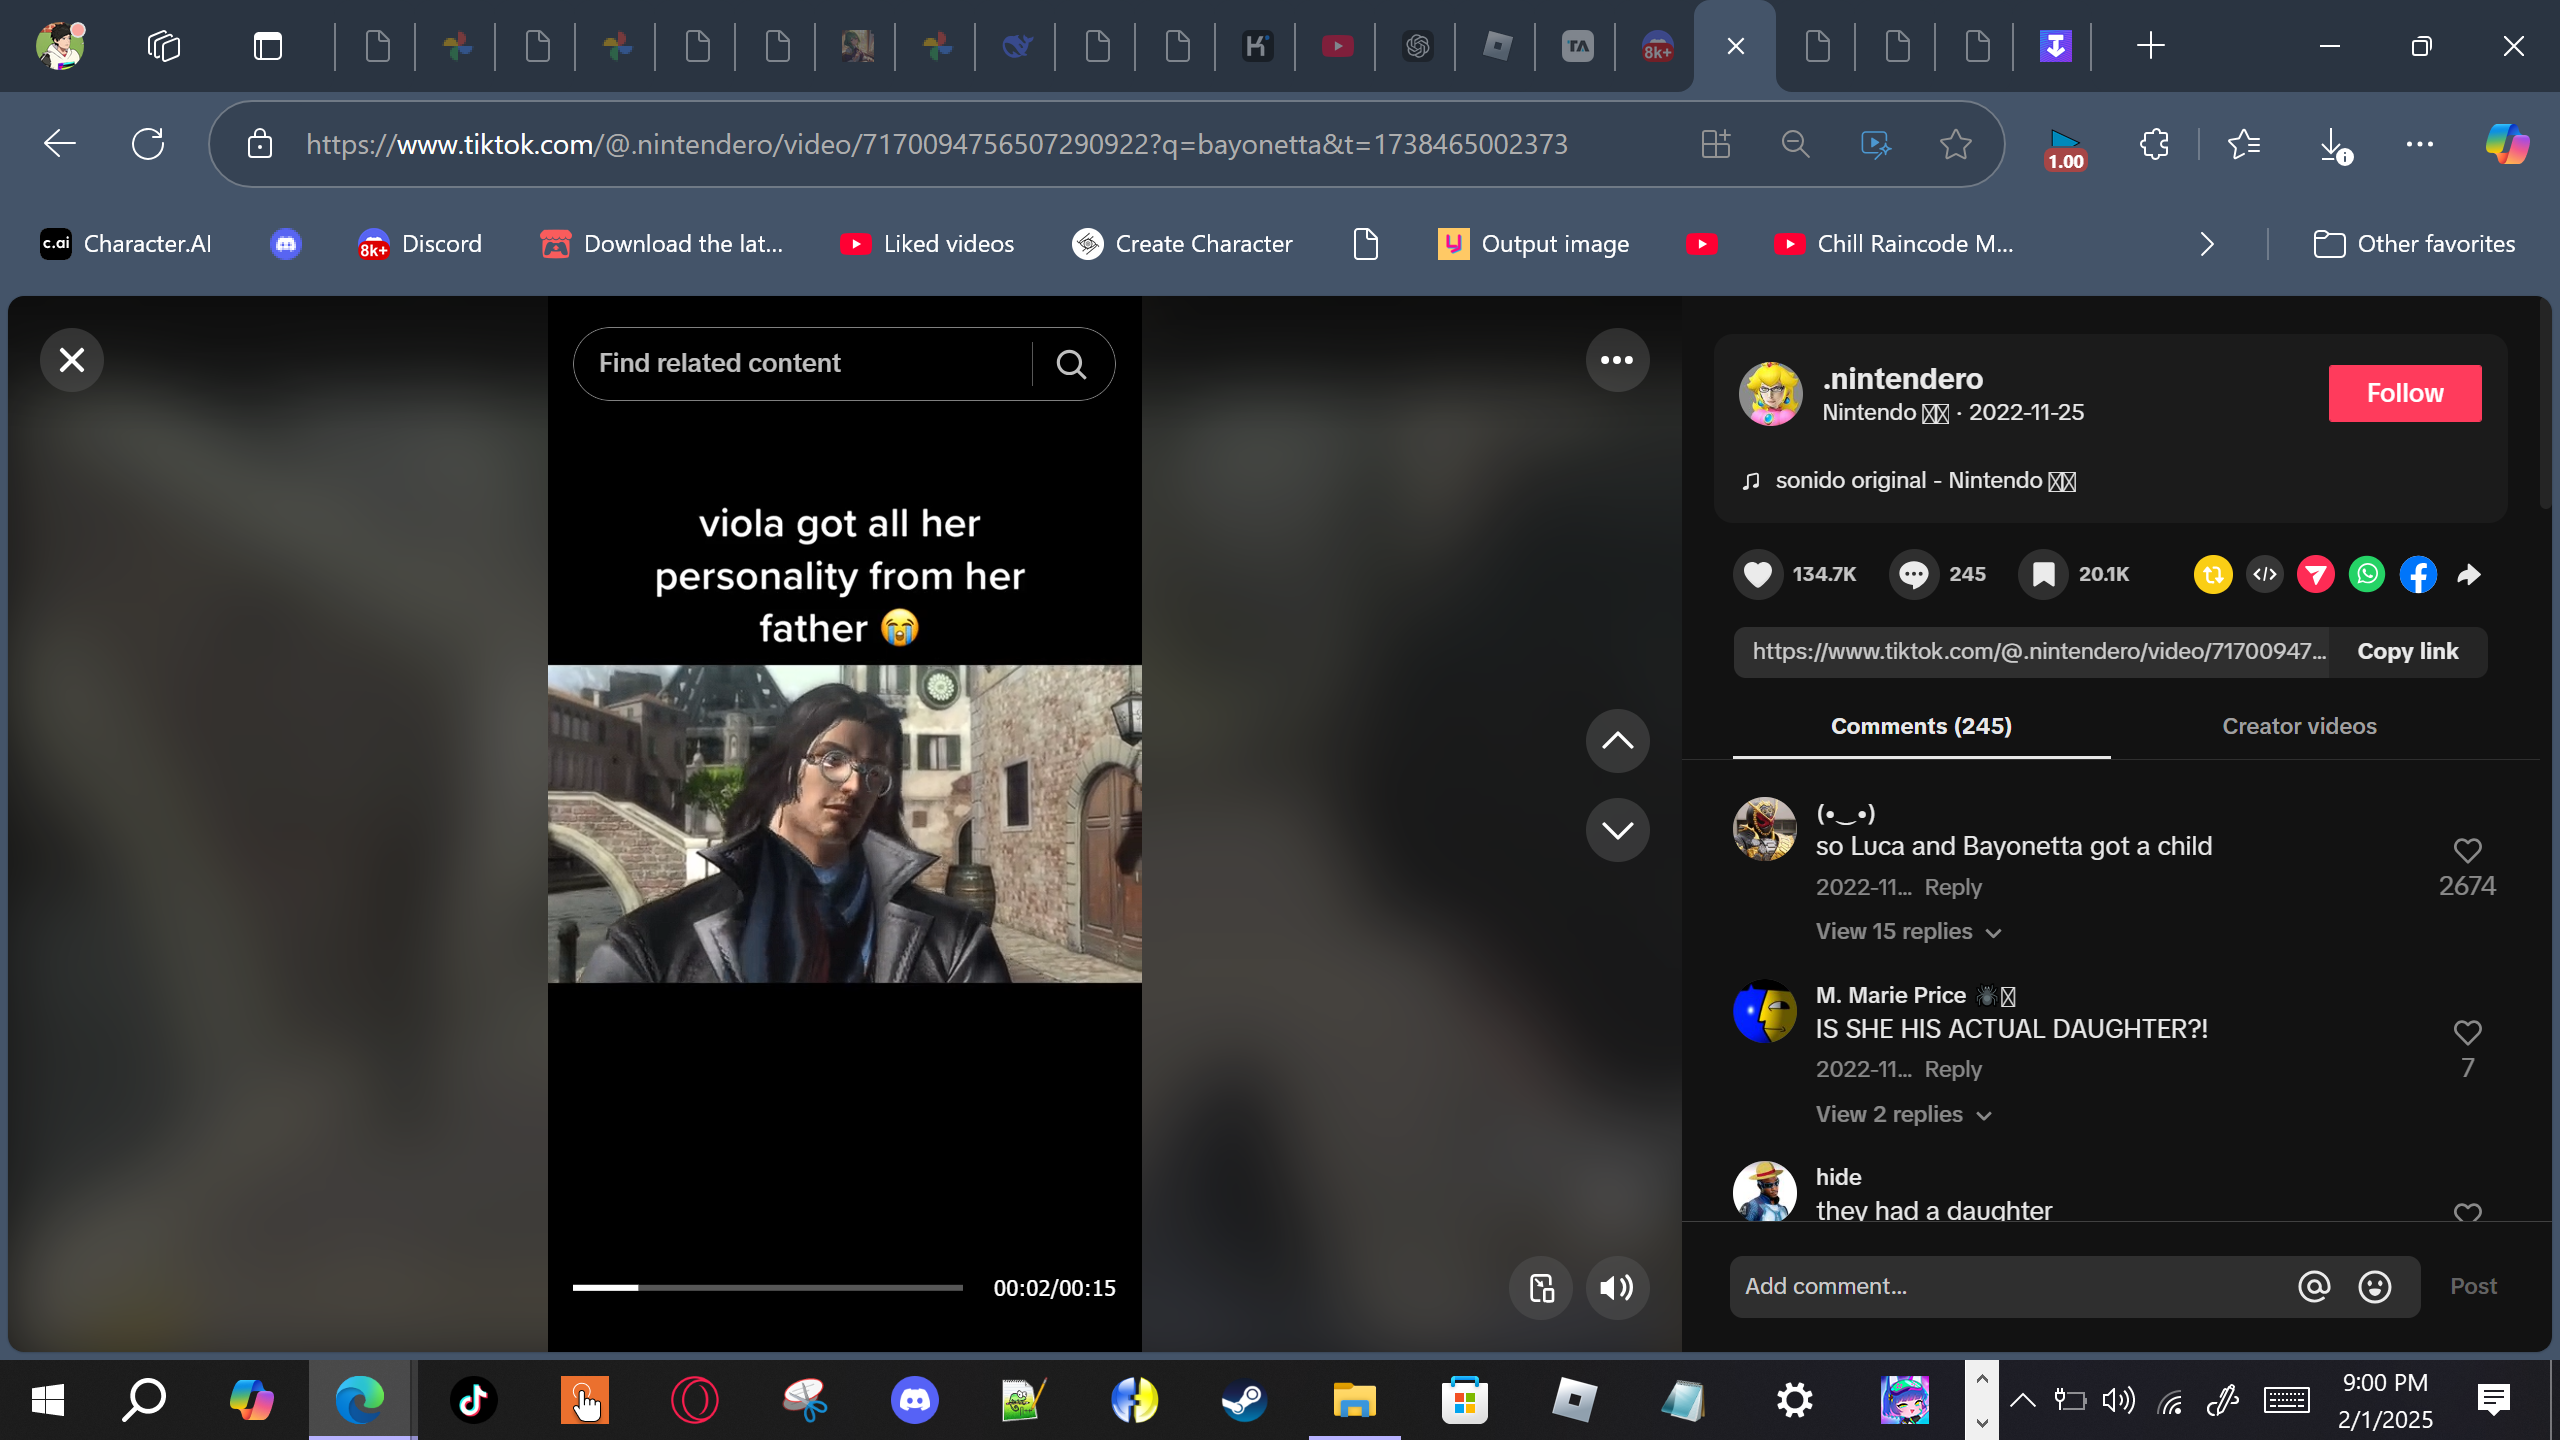Open the three-dot video options menu
This screenshot has height=1440, width=2560.
click(x=1616, y=360)
